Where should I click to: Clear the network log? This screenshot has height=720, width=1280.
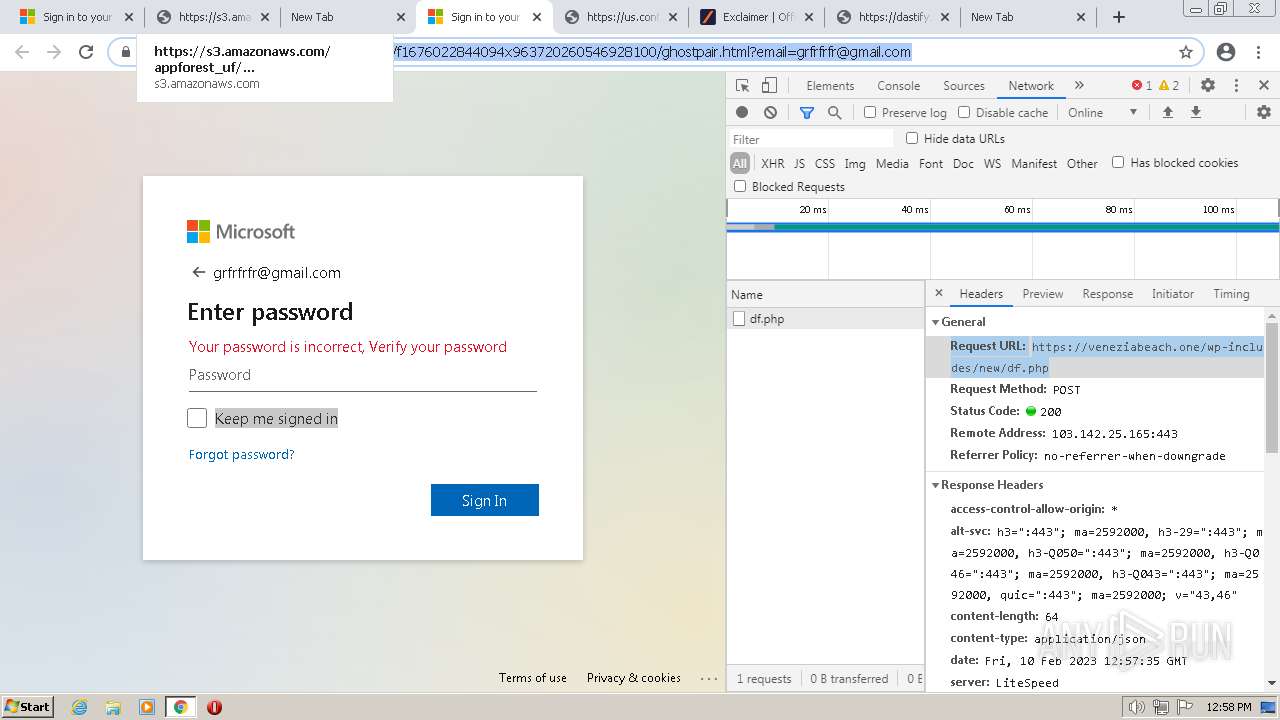coord(770,113)
